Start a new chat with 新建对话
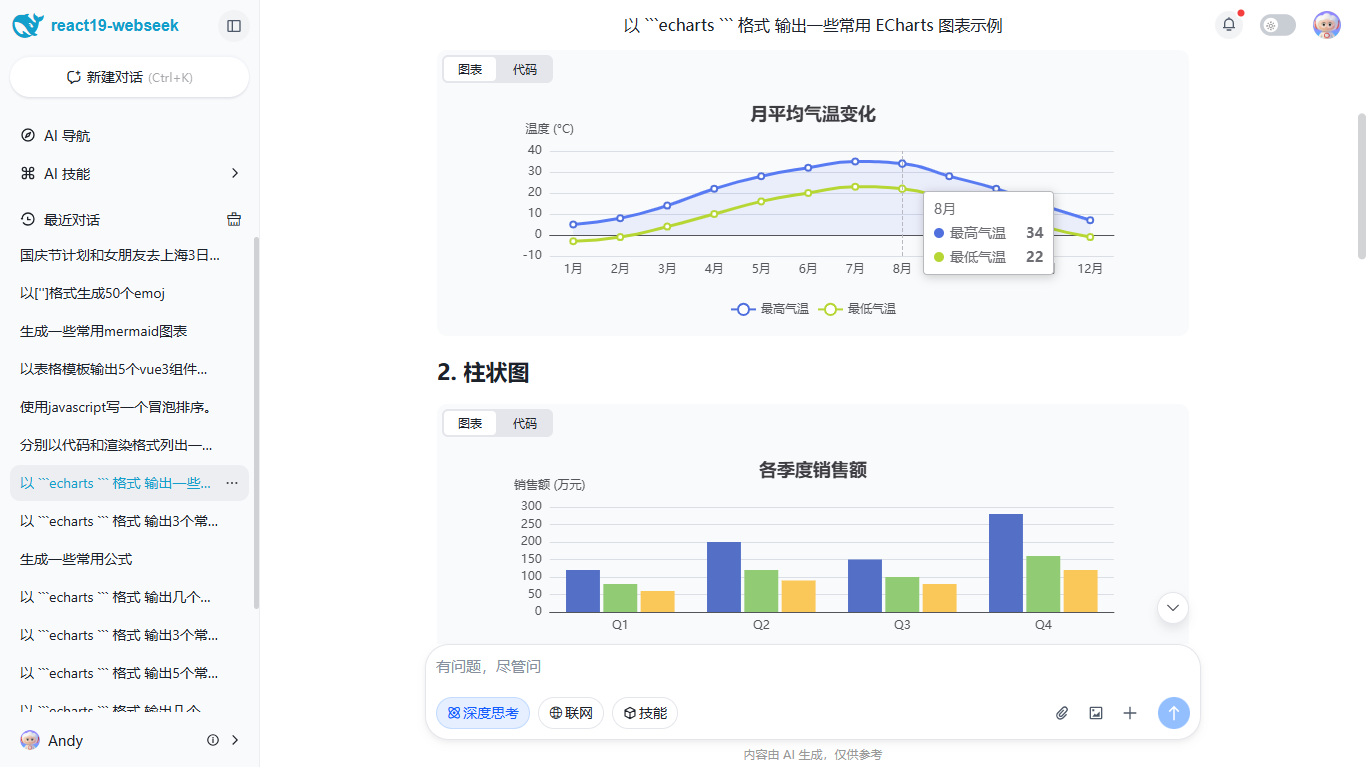1366x767 pixels. [x=130, y=77]
